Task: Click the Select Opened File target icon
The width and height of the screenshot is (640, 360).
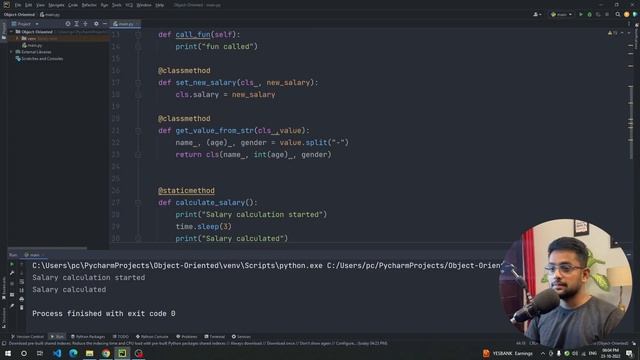Action: pos(68,24)
